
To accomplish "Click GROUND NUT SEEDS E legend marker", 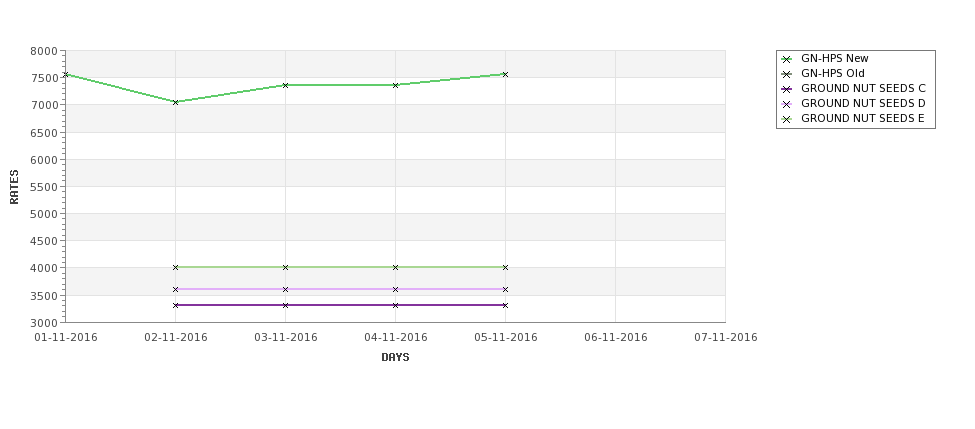I will (787, 119).
